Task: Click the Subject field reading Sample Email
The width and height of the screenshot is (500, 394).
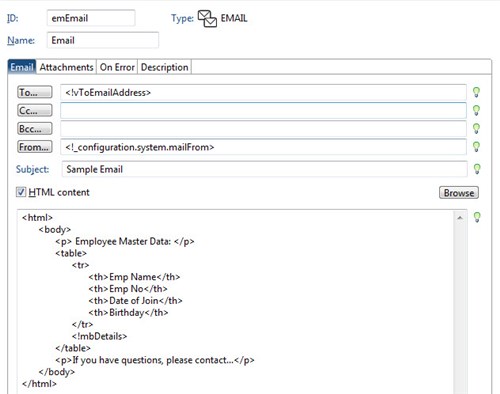Action: [264, 169]
